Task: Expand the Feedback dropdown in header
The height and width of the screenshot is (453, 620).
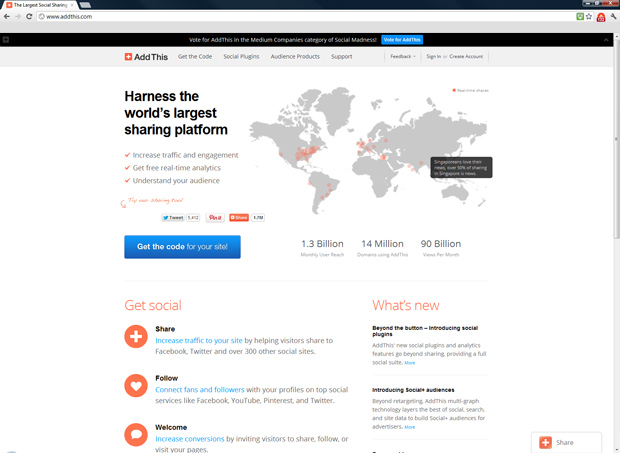Action: [x=403, y=57]
